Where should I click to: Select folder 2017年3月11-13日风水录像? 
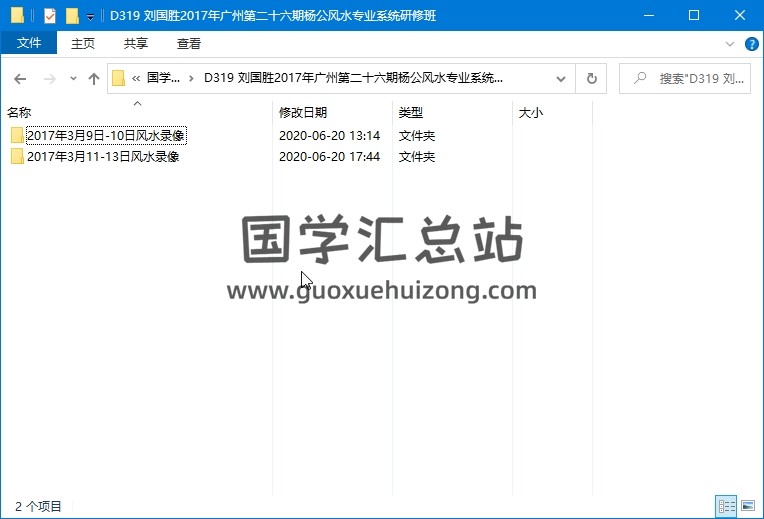pos(103,156)
